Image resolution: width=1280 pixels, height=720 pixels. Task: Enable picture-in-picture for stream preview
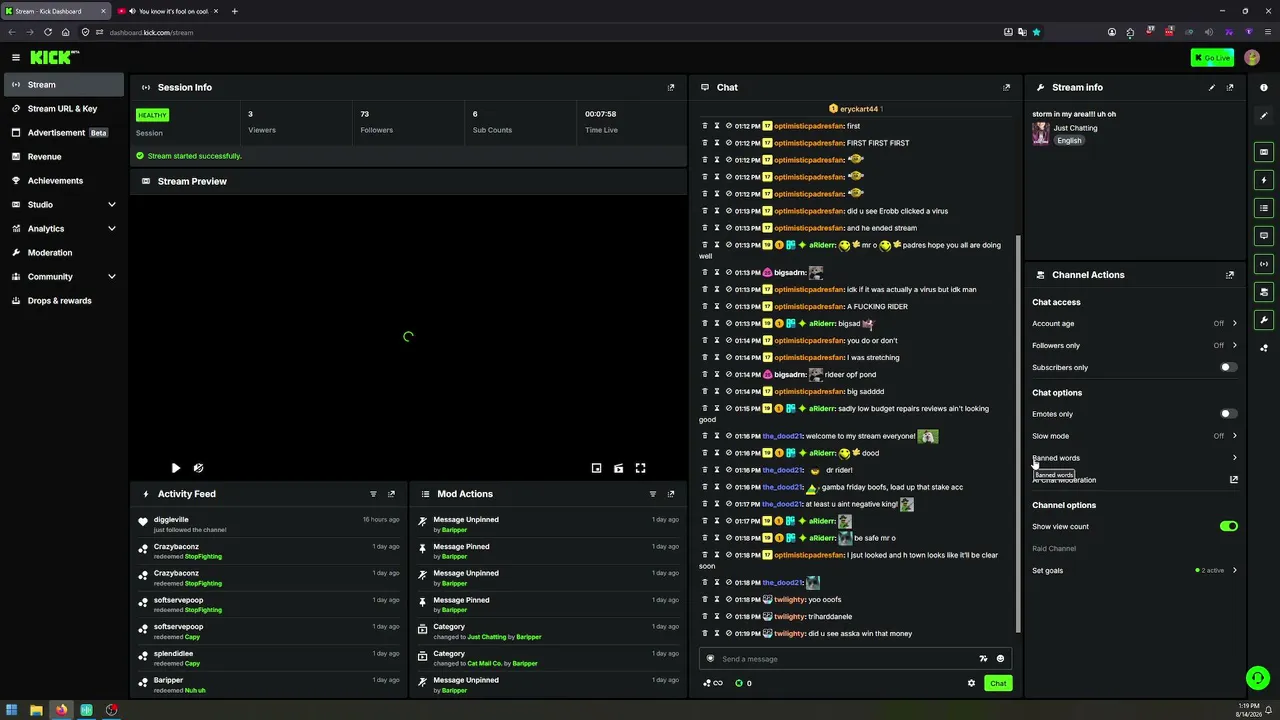pos(597,468)
